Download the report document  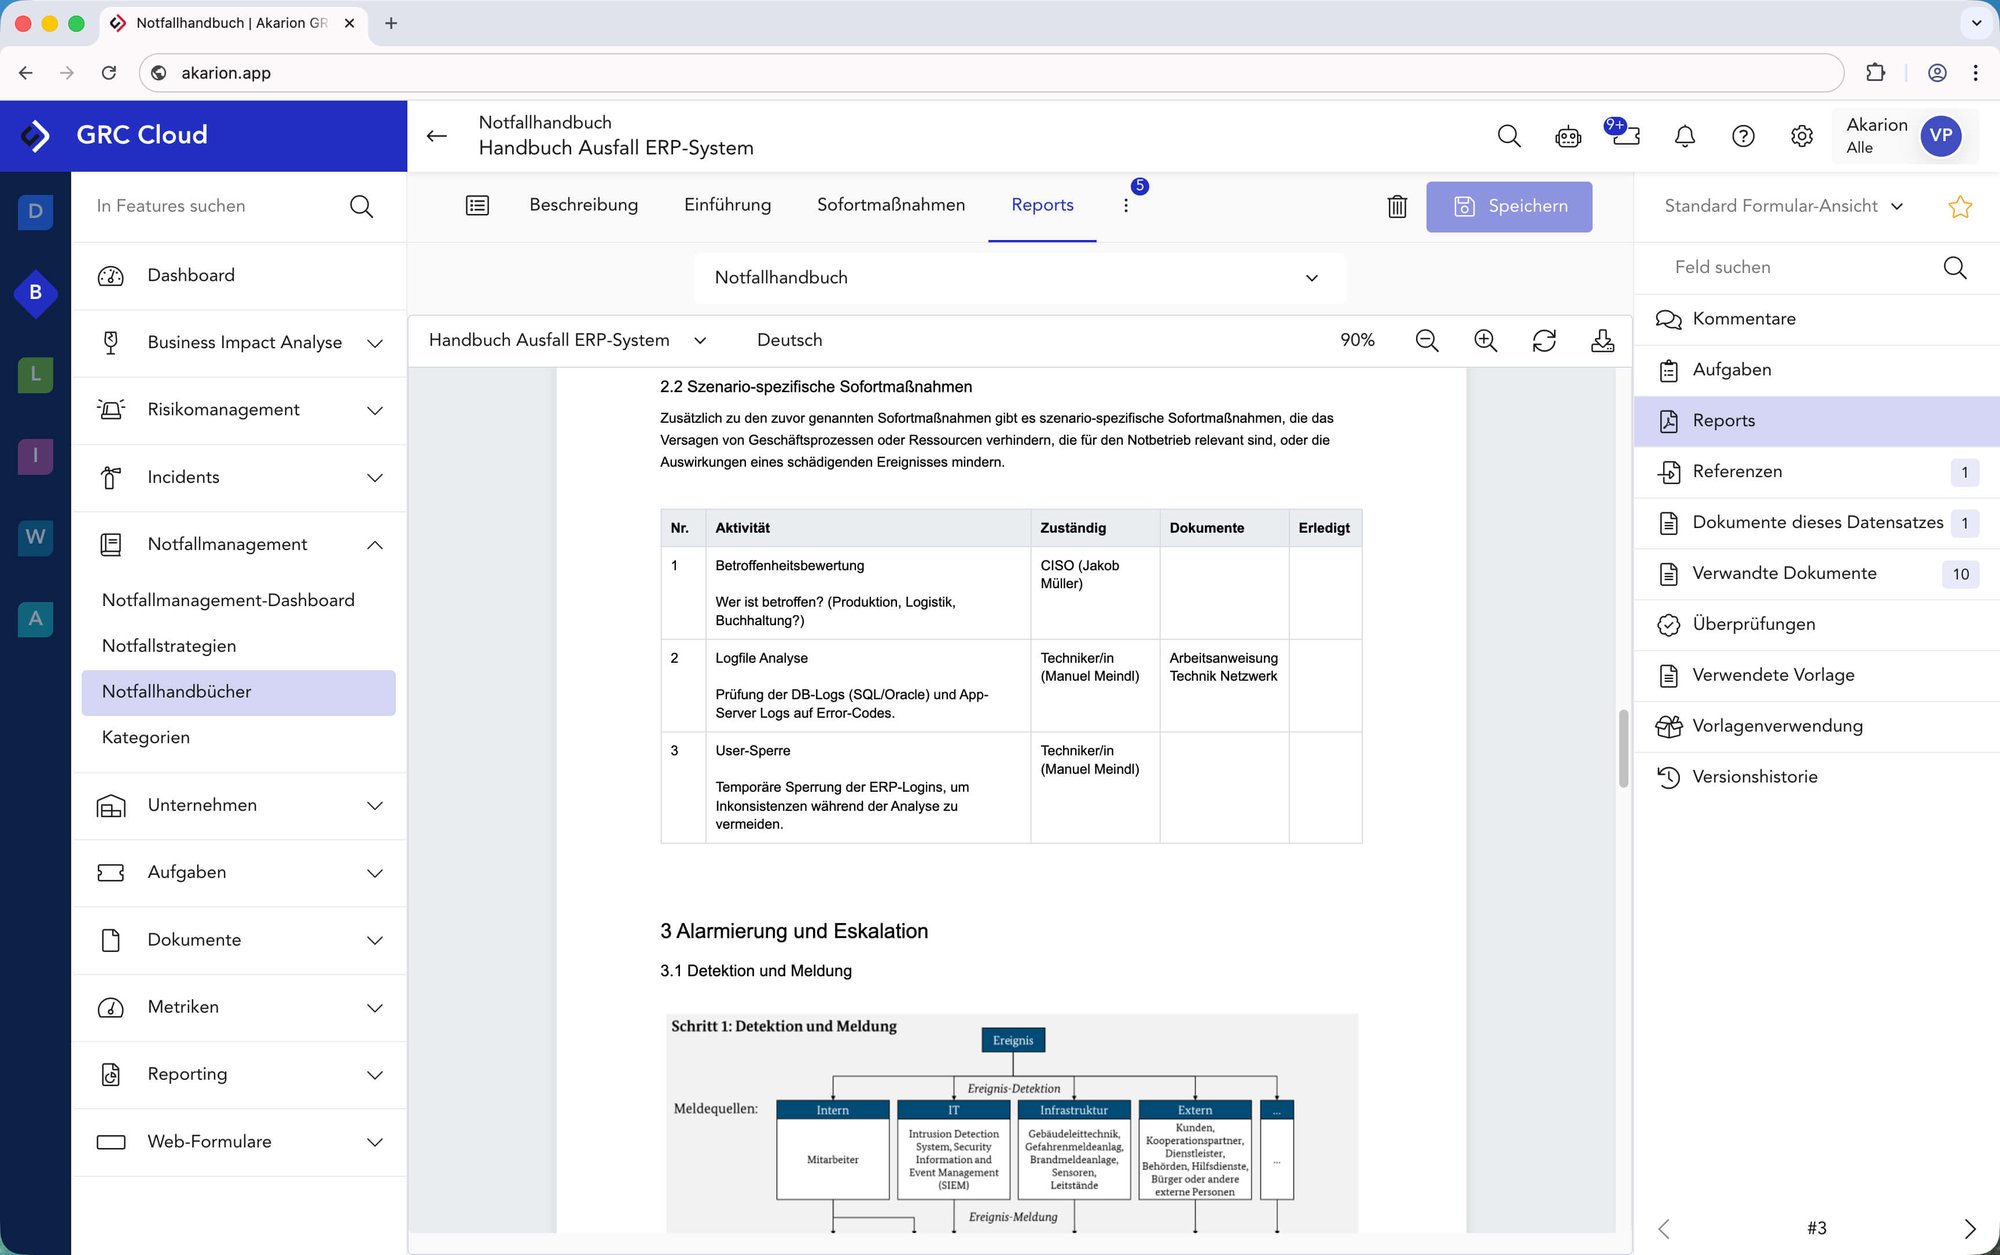click(1603, 341)
